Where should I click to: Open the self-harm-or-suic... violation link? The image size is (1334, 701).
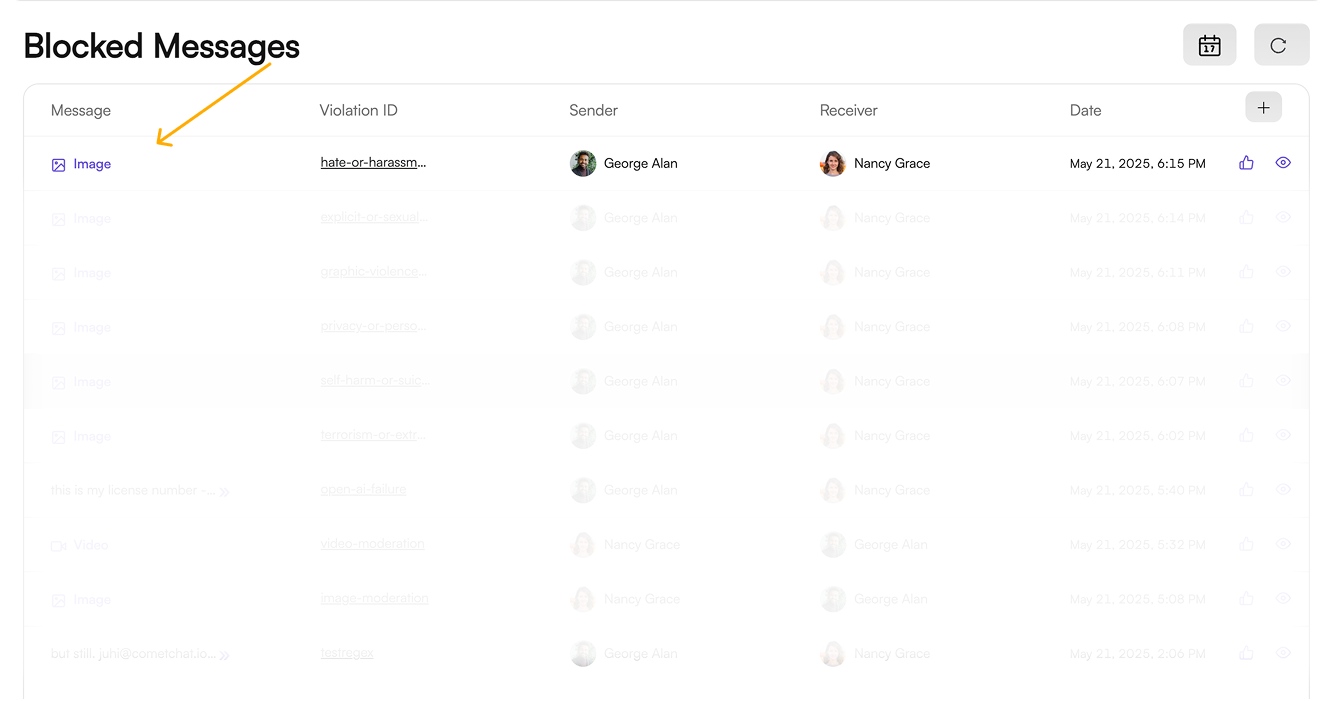point(374,381)
